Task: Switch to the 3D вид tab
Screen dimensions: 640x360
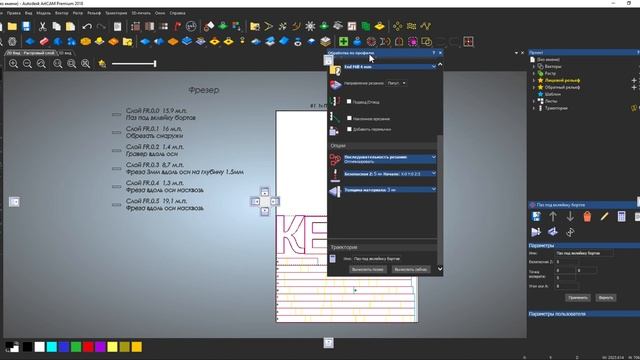Action: coord(65,53)
